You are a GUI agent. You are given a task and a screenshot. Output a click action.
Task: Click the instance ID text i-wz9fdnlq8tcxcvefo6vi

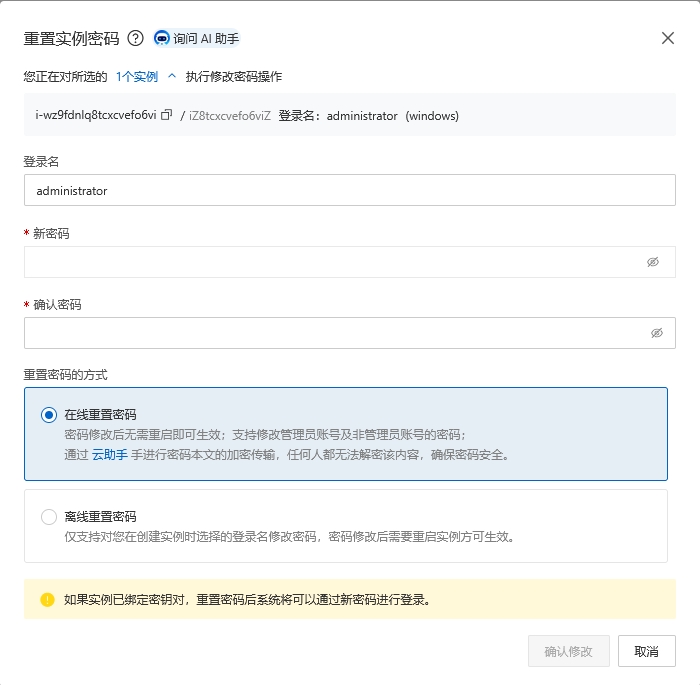click(x=96, y=115)
